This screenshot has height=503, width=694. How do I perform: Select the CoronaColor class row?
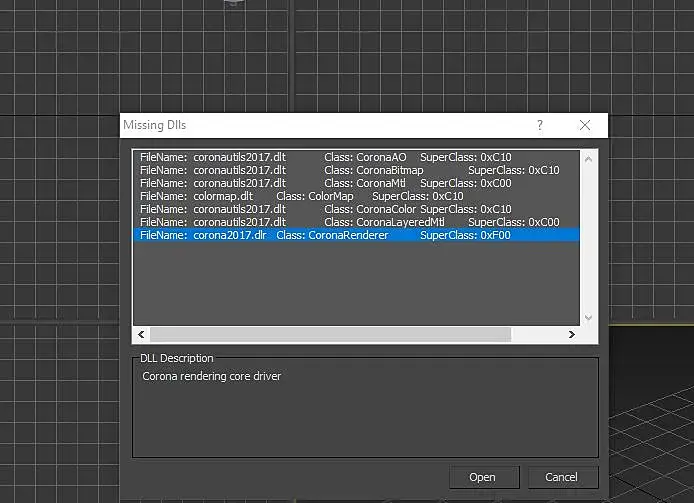click(356, 209)
